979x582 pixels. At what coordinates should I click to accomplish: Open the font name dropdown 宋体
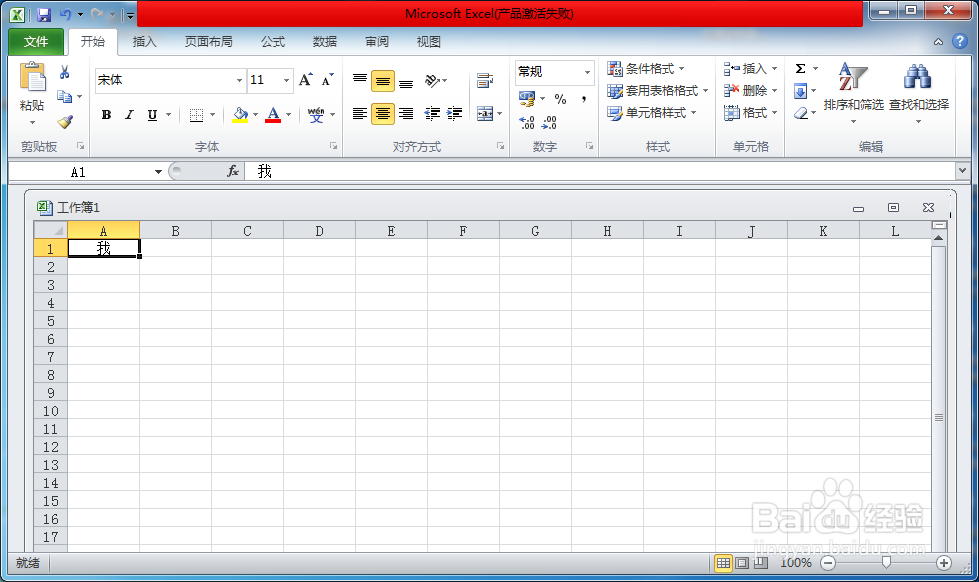coord(239,81)
